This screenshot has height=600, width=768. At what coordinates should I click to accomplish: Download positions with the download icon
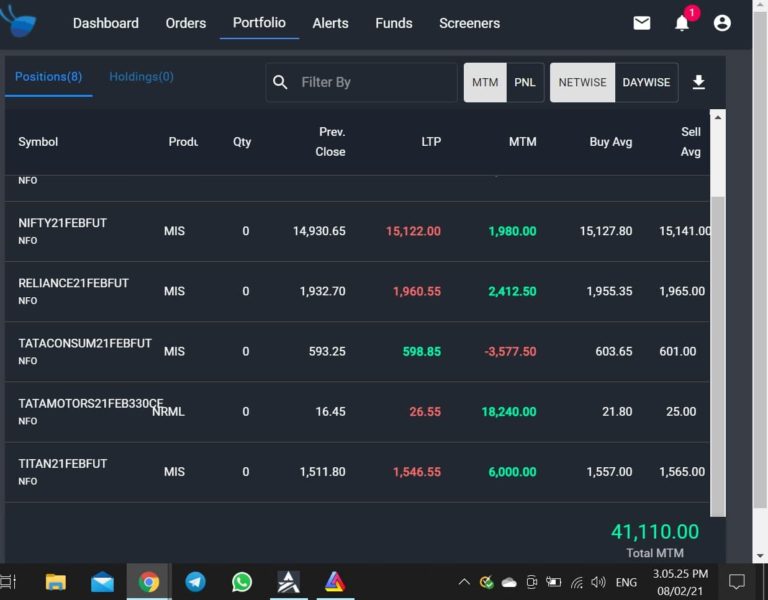coord(698,82)
